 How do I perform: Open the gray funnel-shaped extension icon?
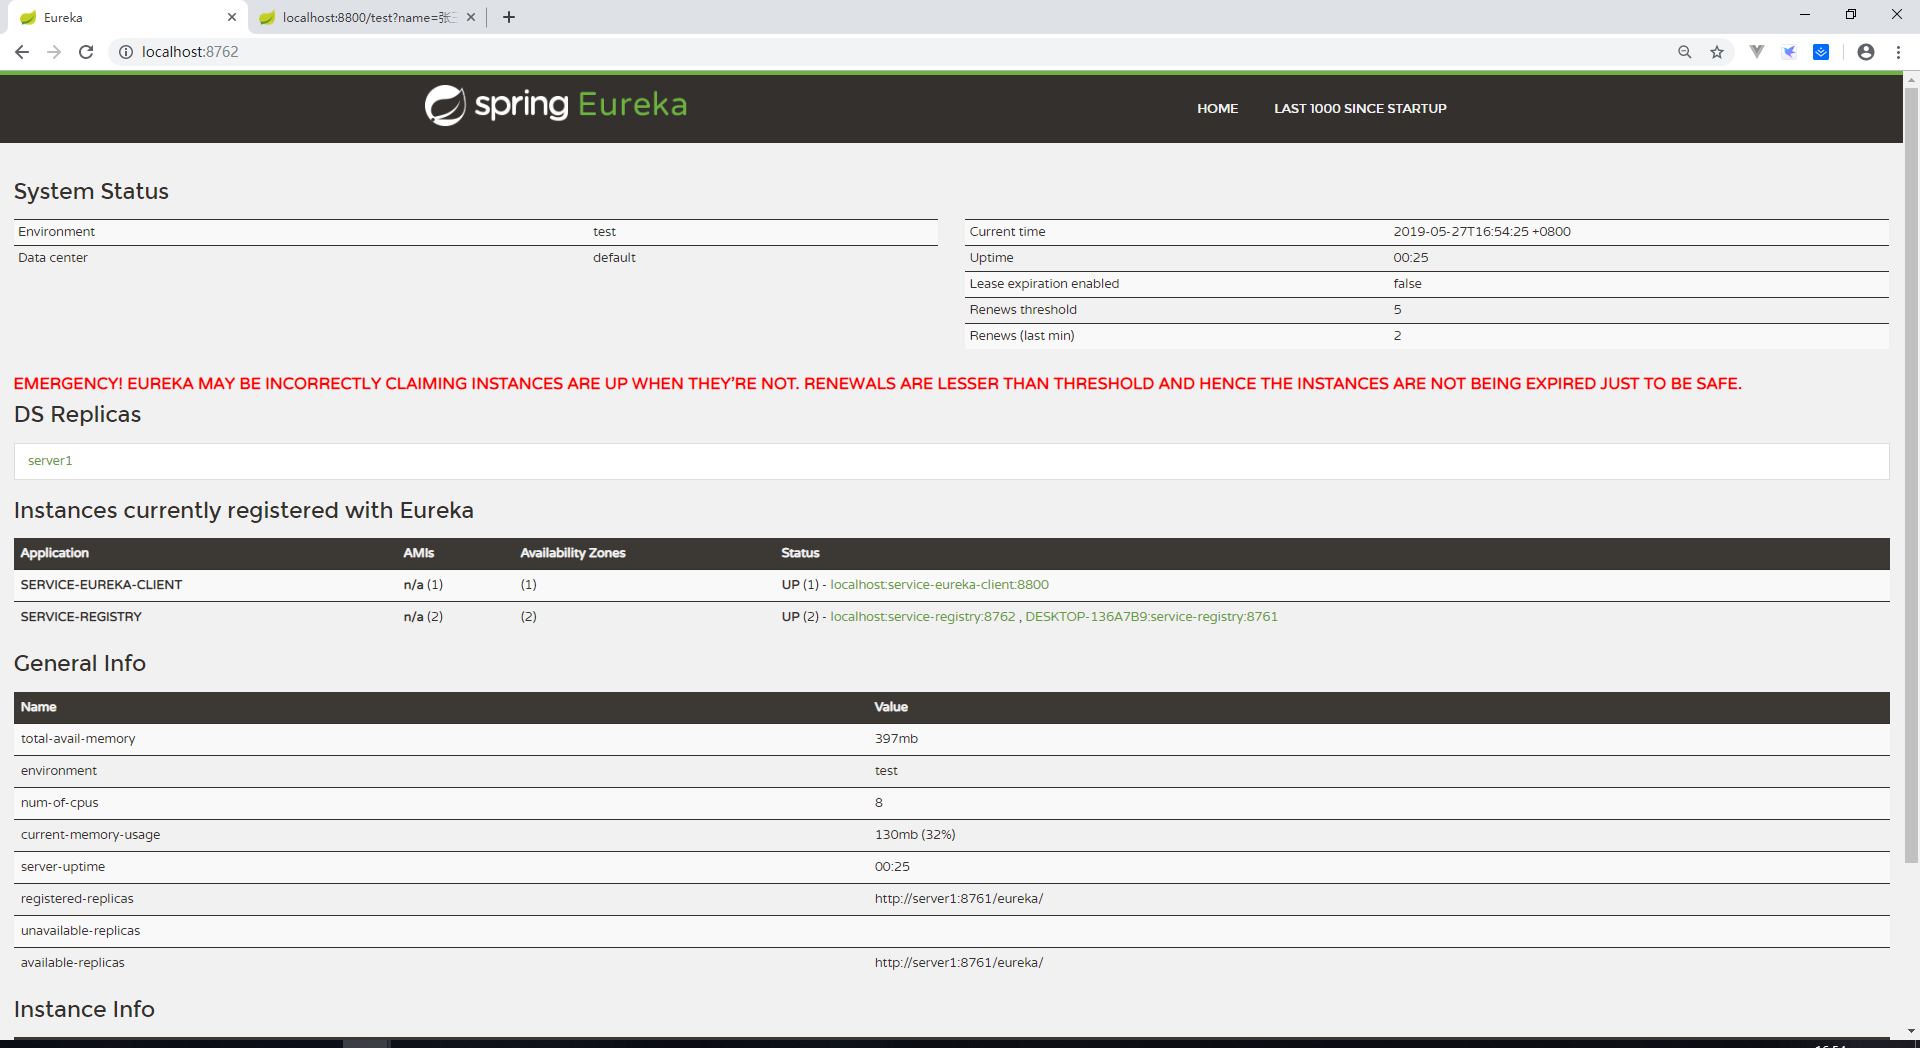click(x=1757, y=52)
